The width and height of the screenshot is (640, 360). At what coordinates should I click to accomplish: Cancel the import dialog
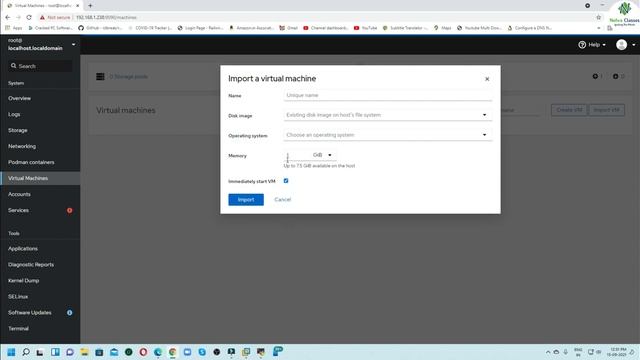282,200
